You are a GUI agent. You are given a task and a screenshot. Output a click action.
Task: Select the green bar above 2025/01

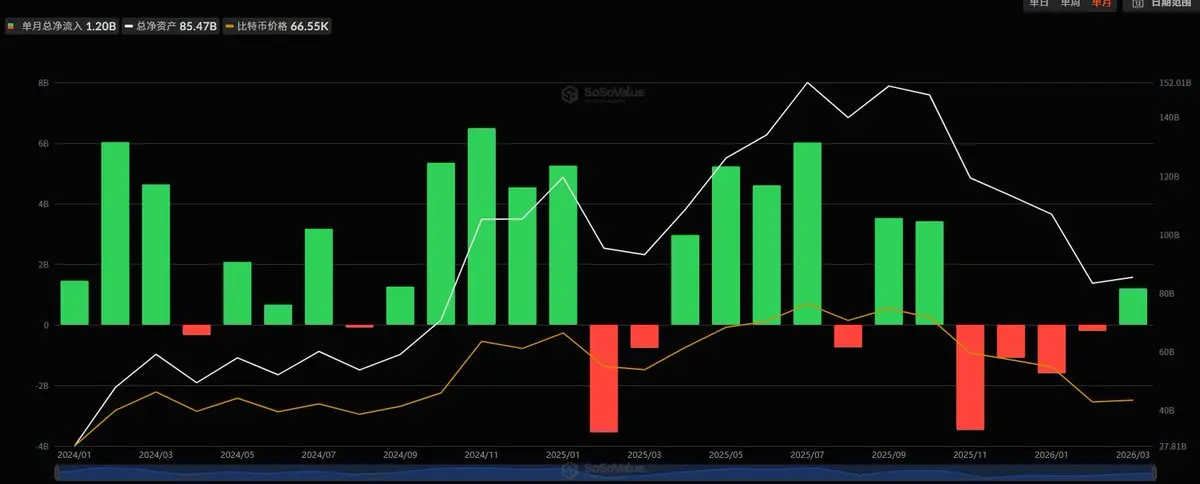point(563,246)
